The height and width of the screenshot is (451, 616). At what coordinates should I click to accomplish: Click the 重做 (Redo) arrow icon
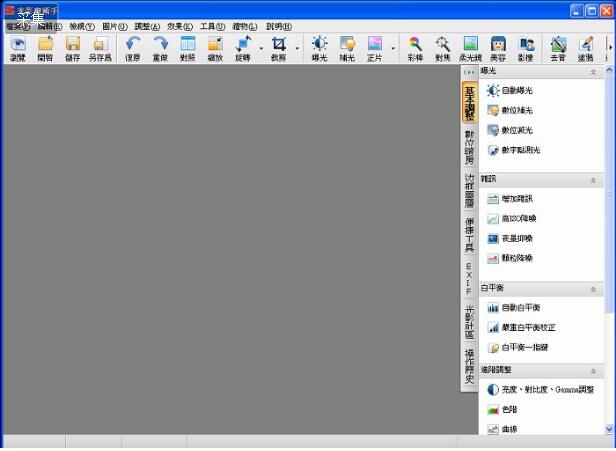point(160,46)
